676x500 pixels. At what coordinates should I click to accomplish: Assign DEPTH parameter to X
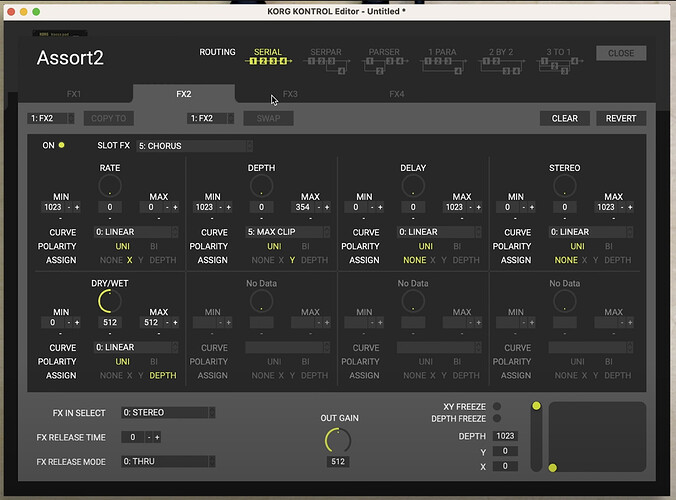(x=281, y=260)
